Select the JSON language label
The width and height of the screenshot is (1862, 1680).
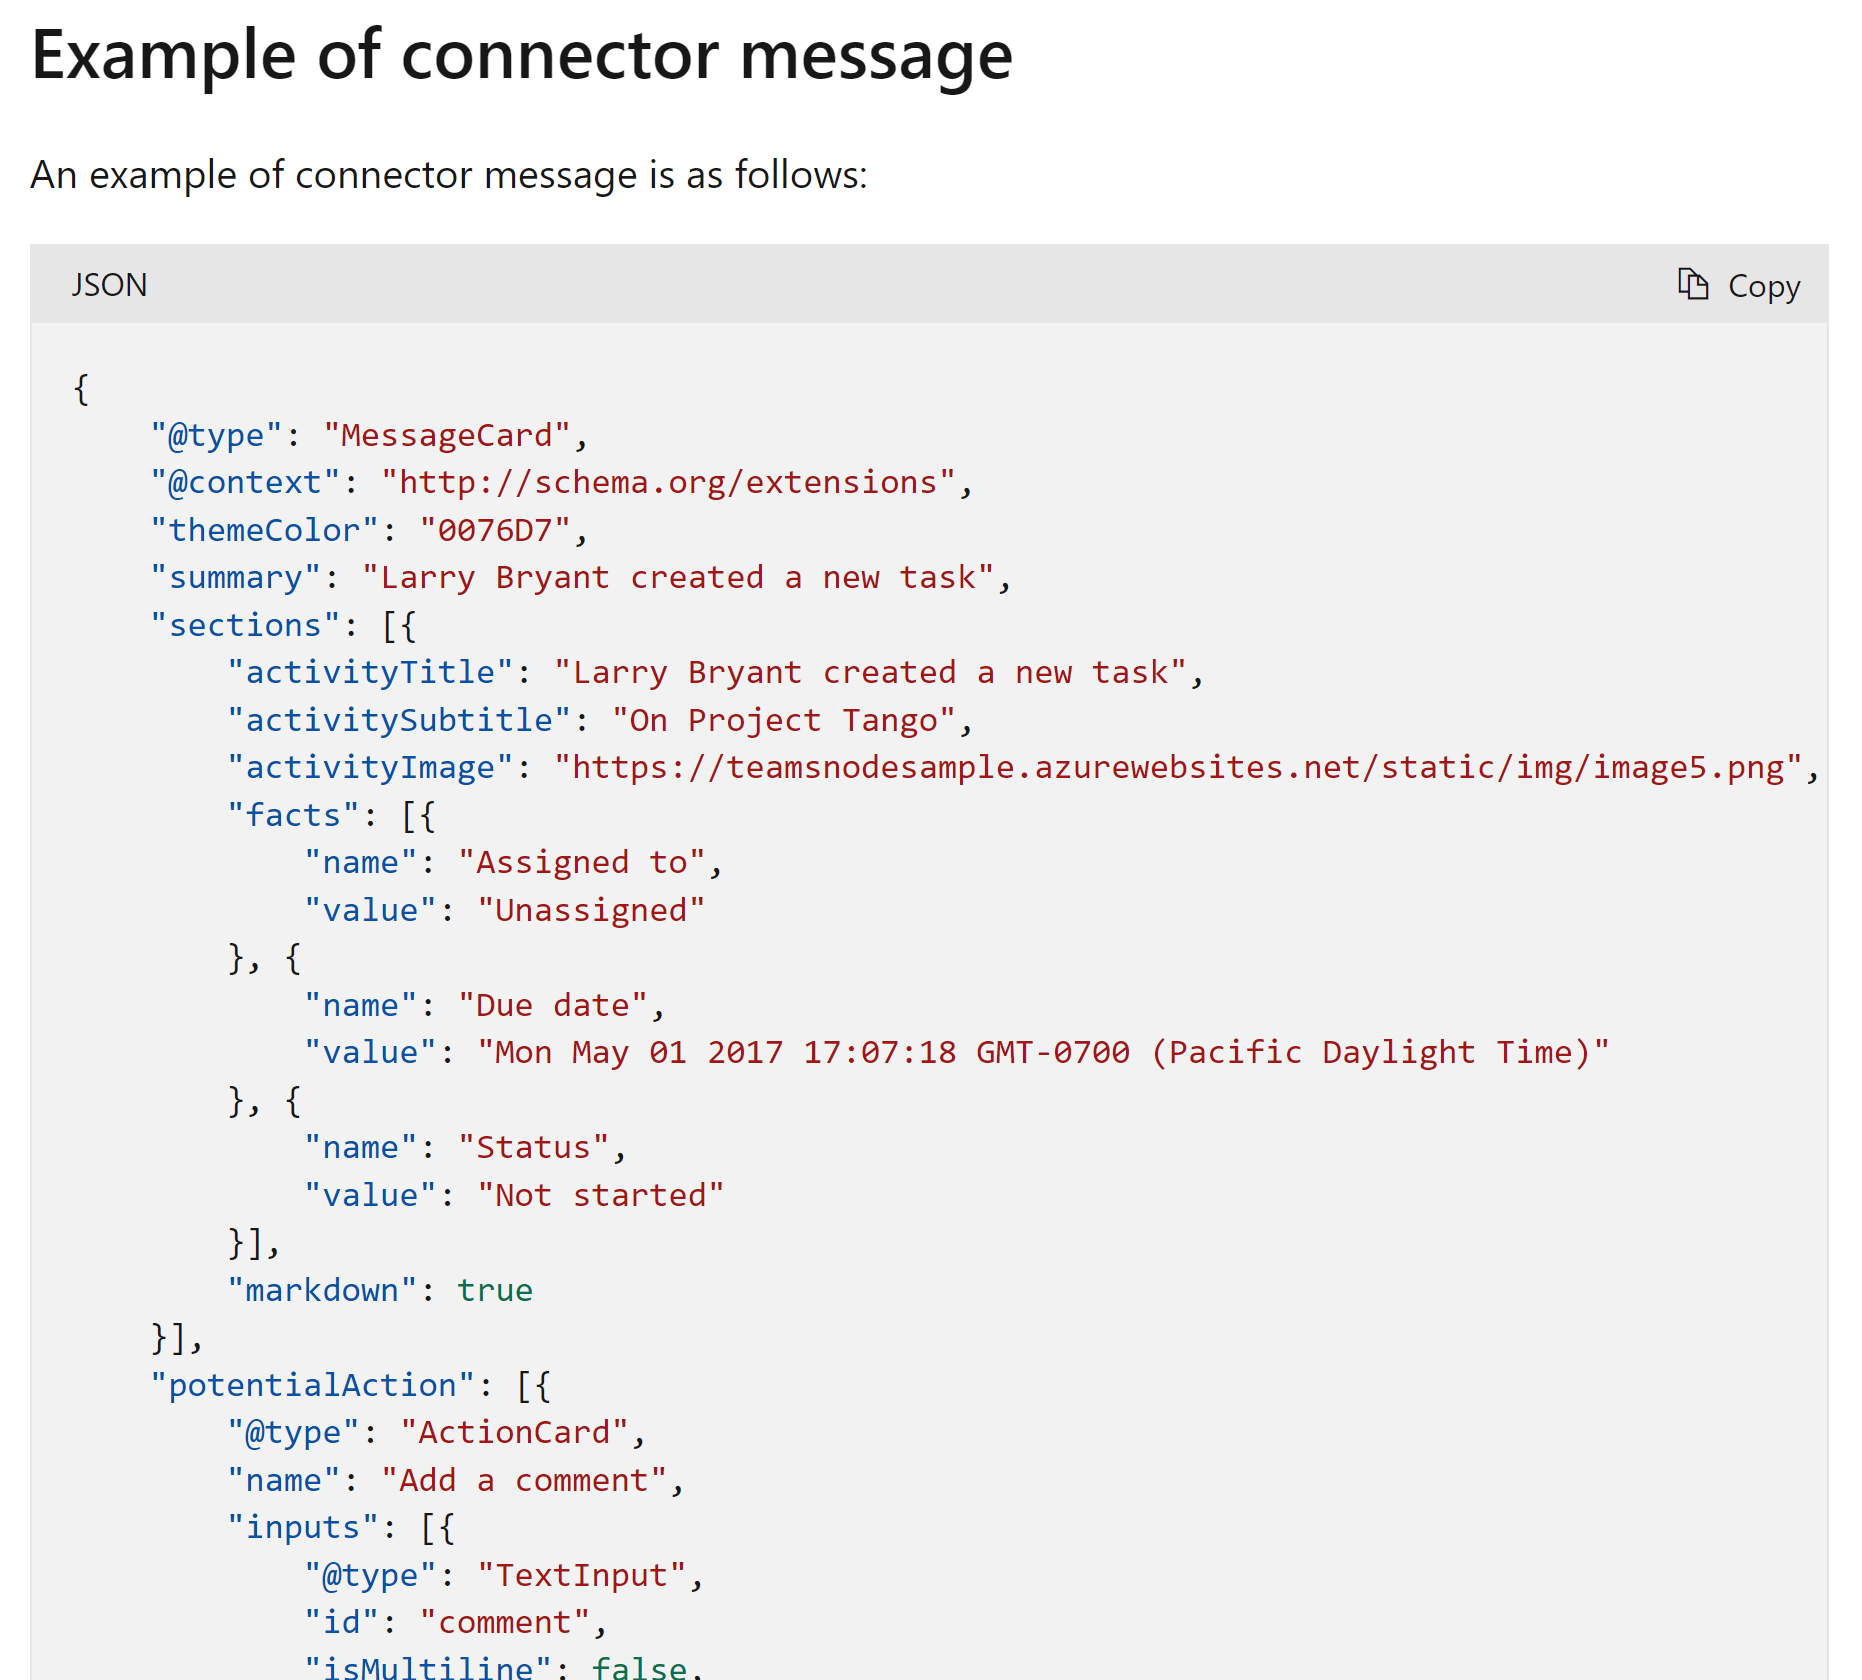[x=108, y=285]
